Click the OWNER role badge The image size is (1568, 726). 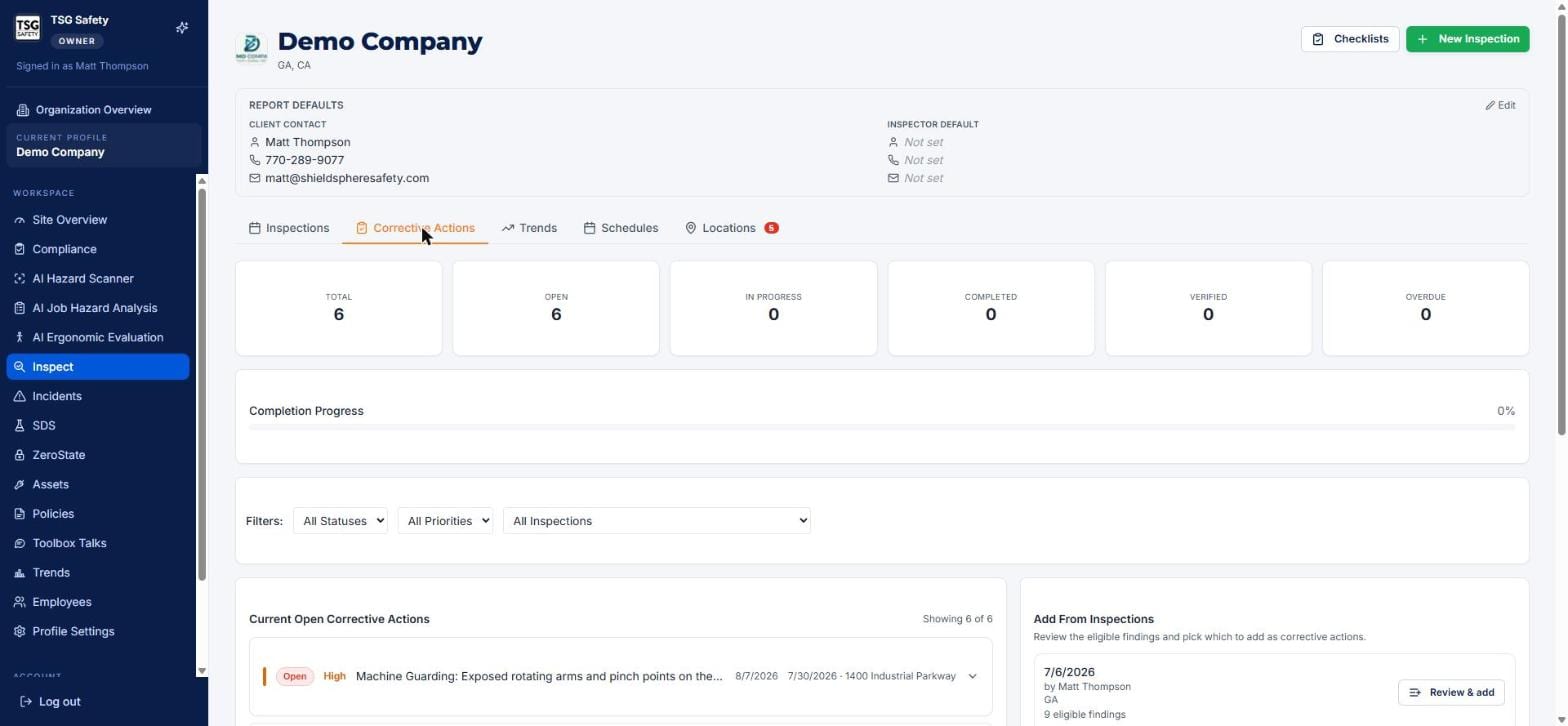(76, 41)
